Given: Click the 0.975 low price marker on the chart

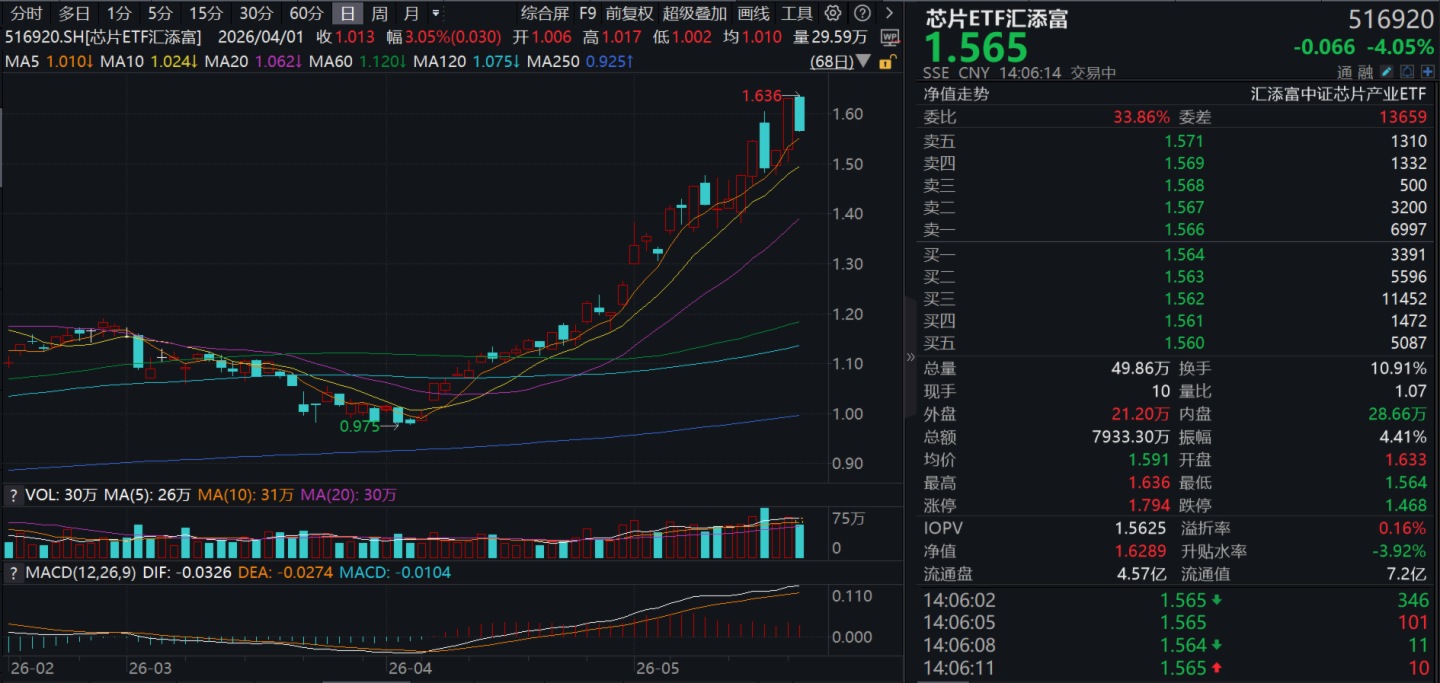Looking at the screenshot, I should (x=359, y=426).
